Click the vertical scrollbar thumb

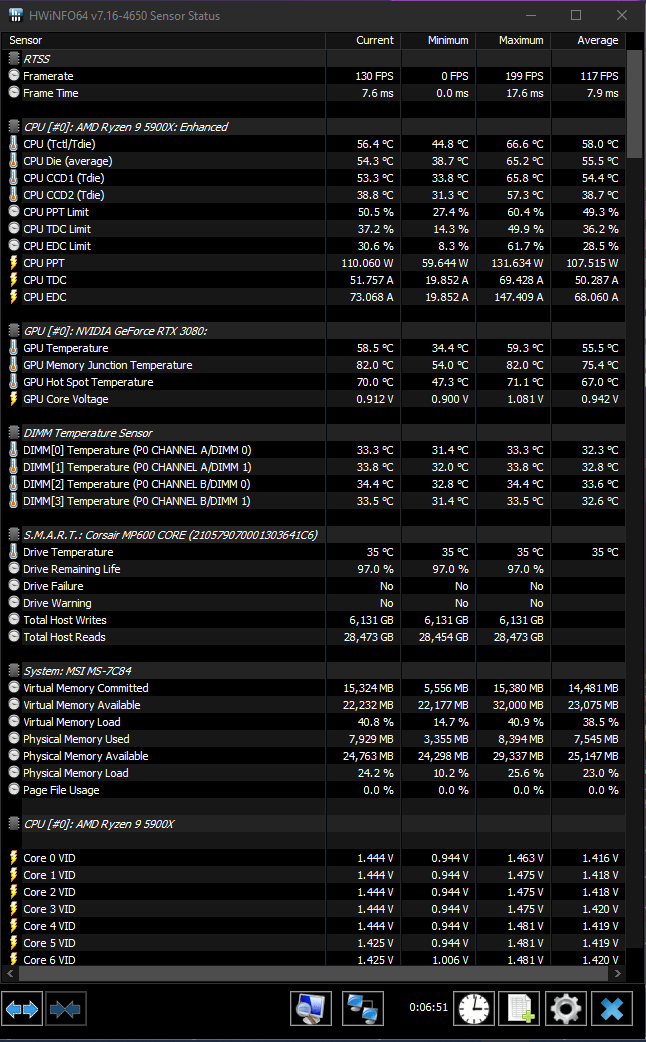coord(635,104)
